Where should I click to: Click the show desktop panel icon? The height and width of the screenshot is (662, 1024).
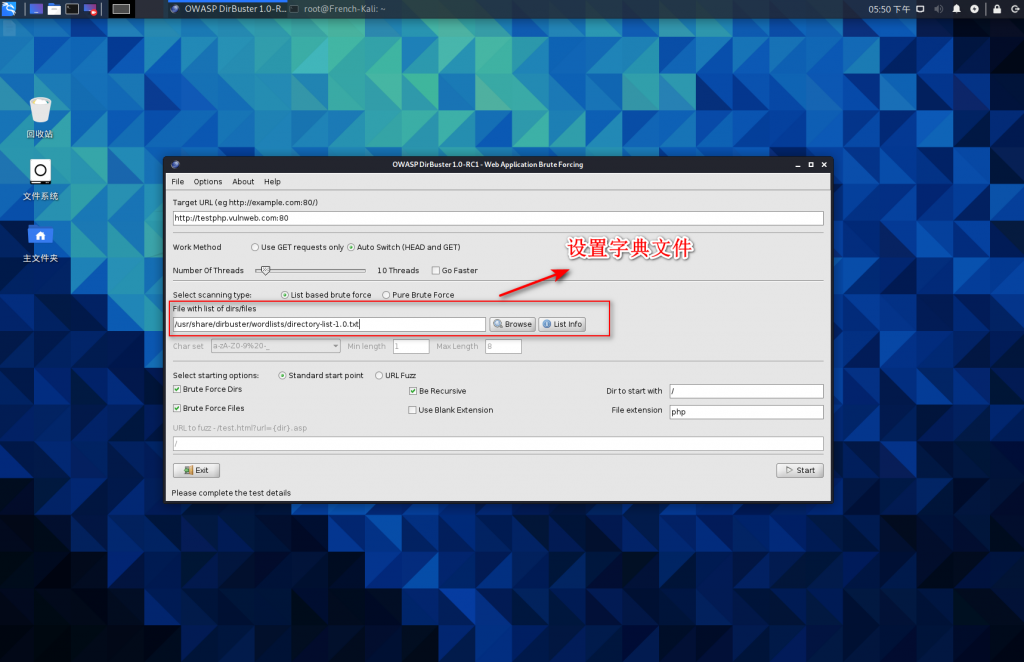37,9
